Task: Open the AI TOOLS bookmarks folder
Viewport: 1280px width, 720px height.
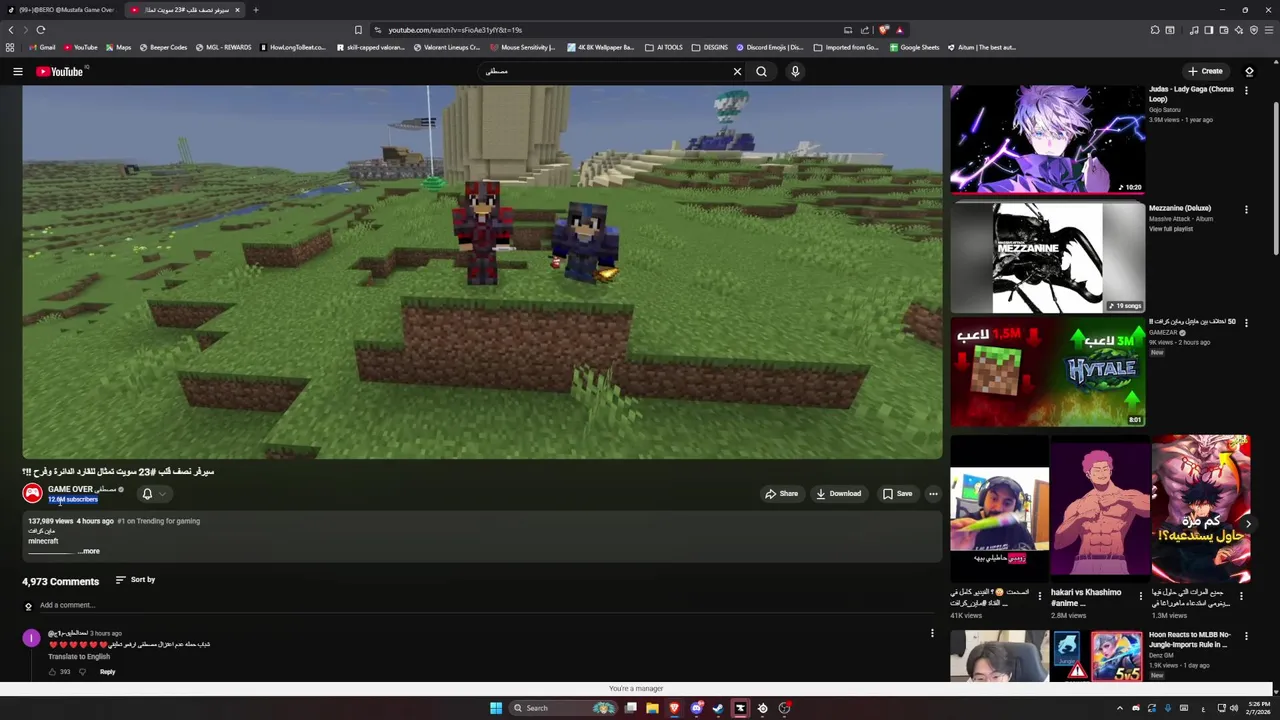Action: [664, 47]
